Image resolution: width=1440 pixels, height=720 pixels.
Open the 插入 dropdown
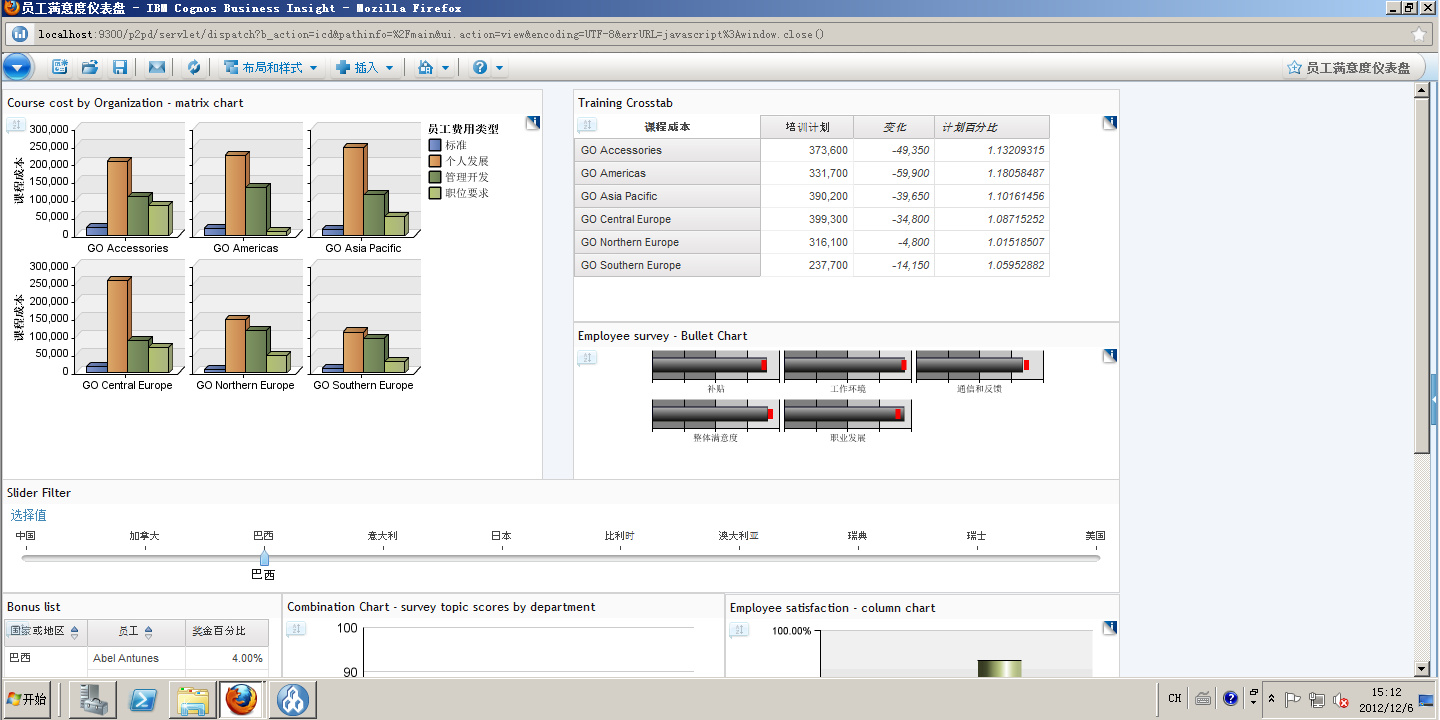(365, 67)
